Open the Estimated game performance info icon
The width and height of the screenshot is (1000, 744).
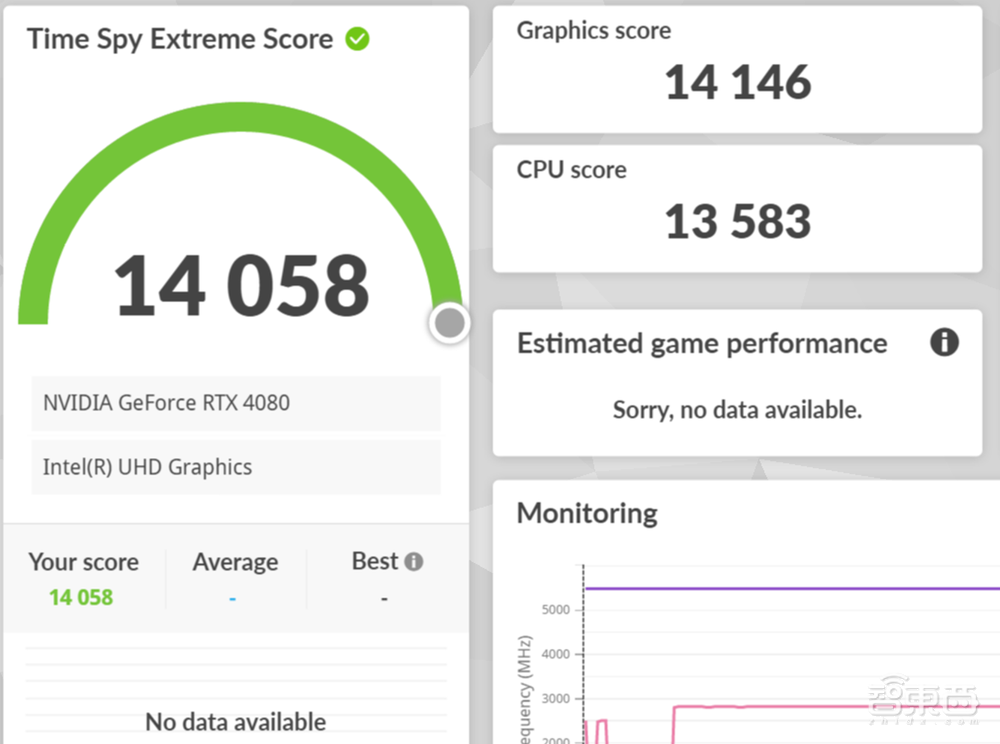click(943, 343)
